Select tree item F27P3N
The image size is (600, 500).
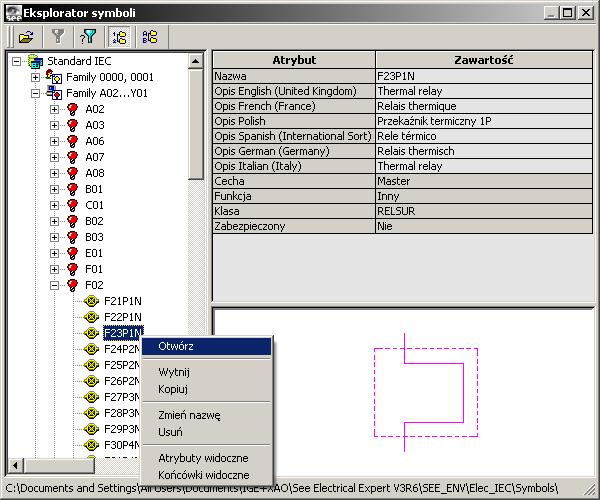[122, 397]
